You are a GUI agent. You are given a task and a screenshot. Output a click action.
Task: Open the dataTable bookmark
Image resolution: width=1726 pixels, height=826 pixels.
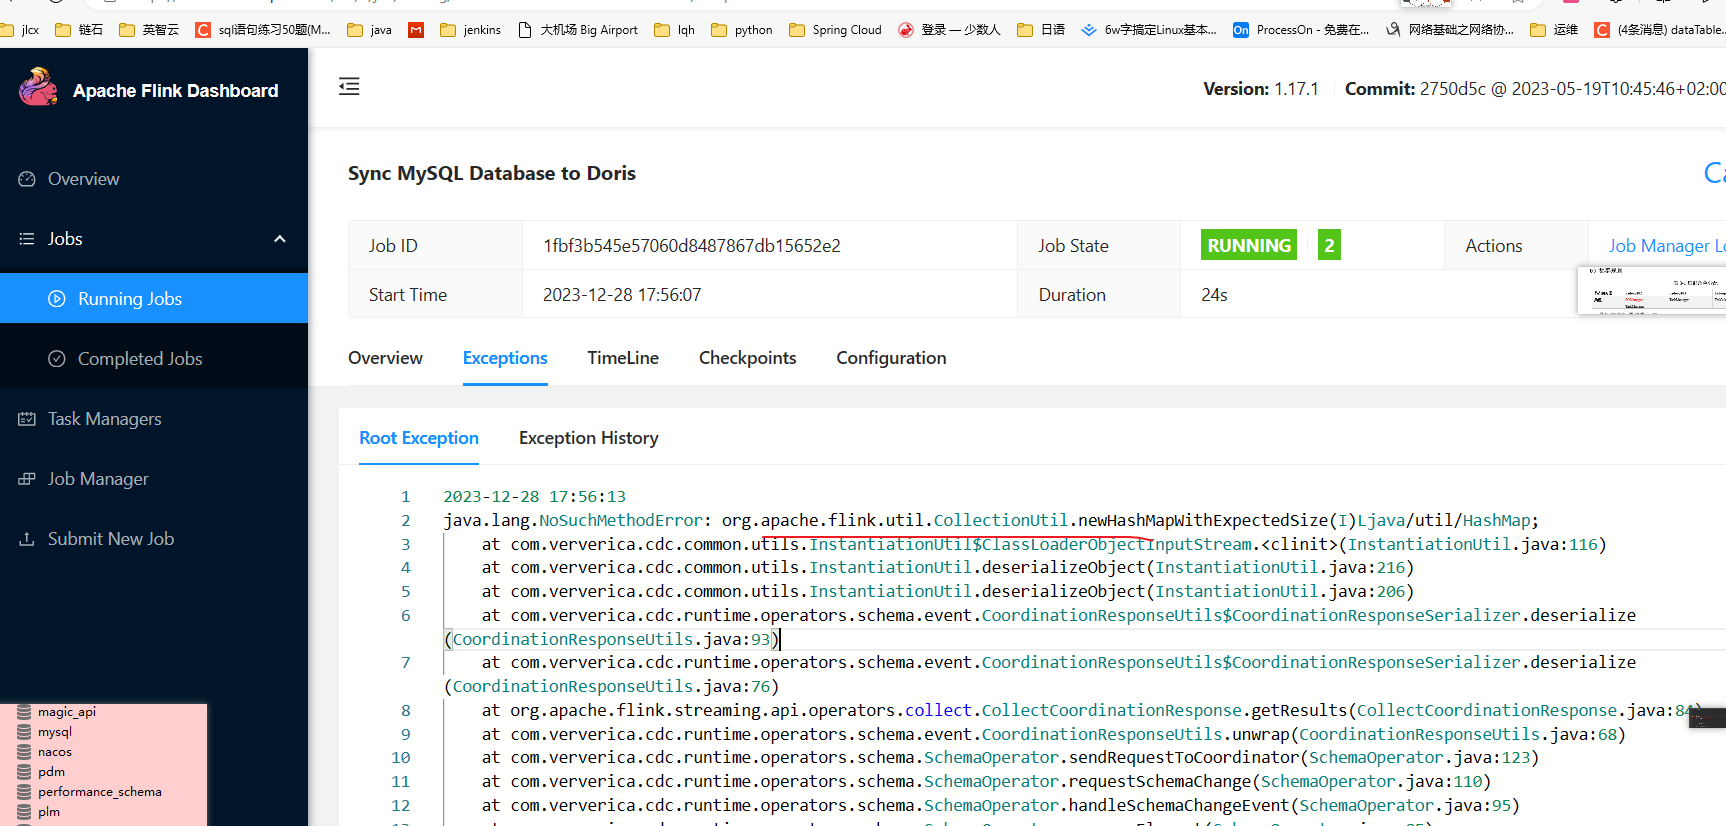pos(1659,30)
